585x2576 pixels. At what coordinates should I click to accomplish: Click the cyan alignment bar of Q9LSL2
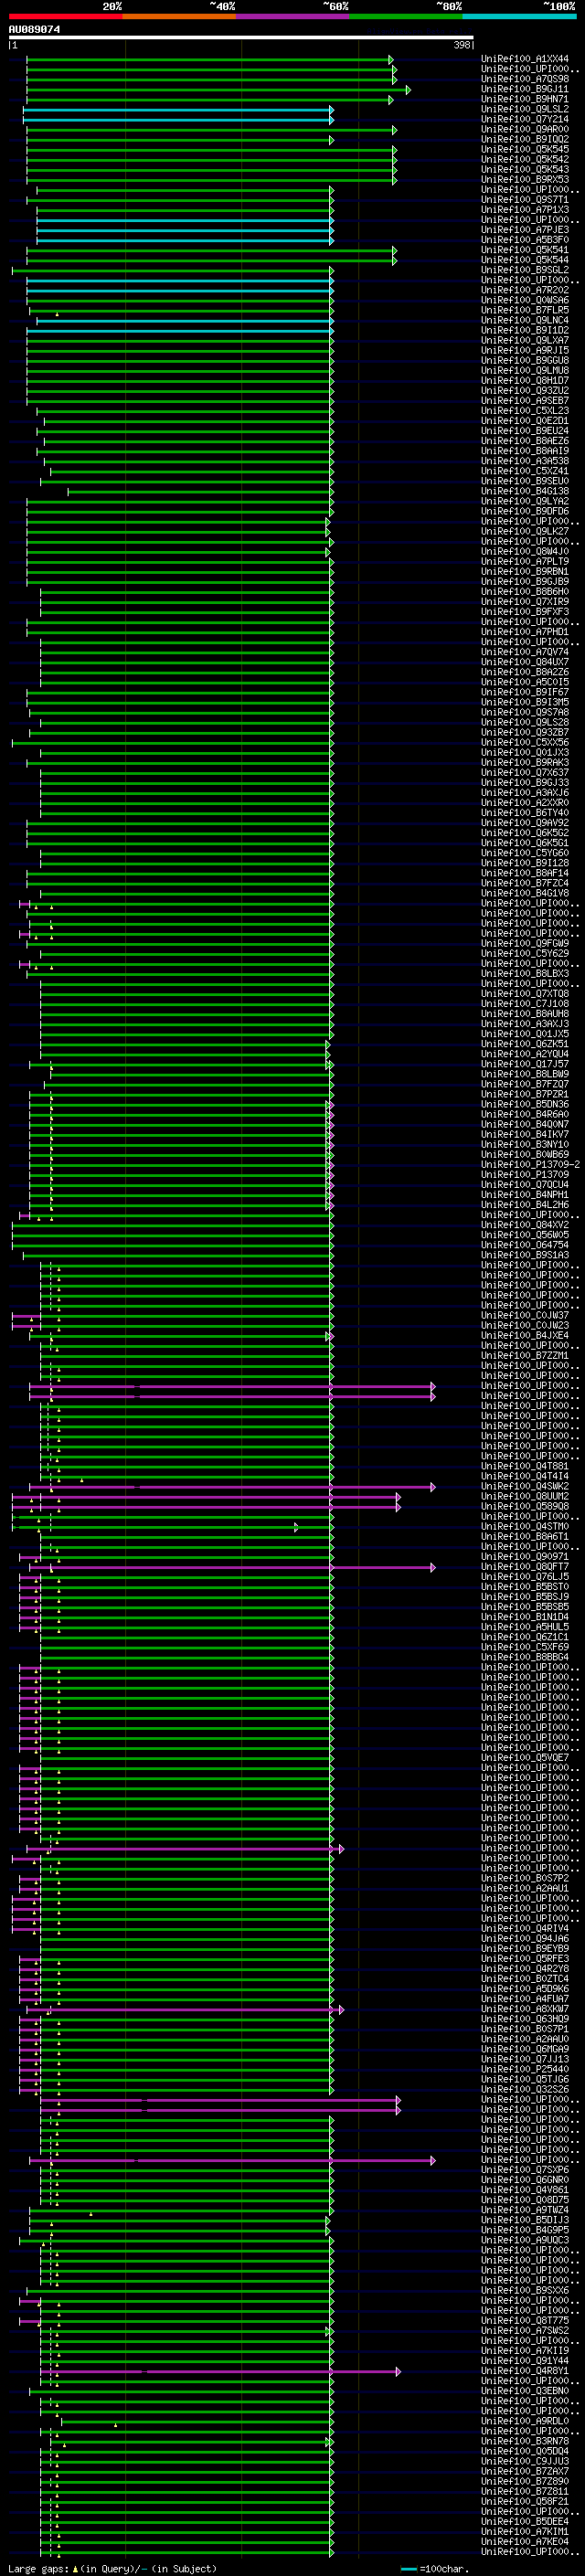(178, 110)
